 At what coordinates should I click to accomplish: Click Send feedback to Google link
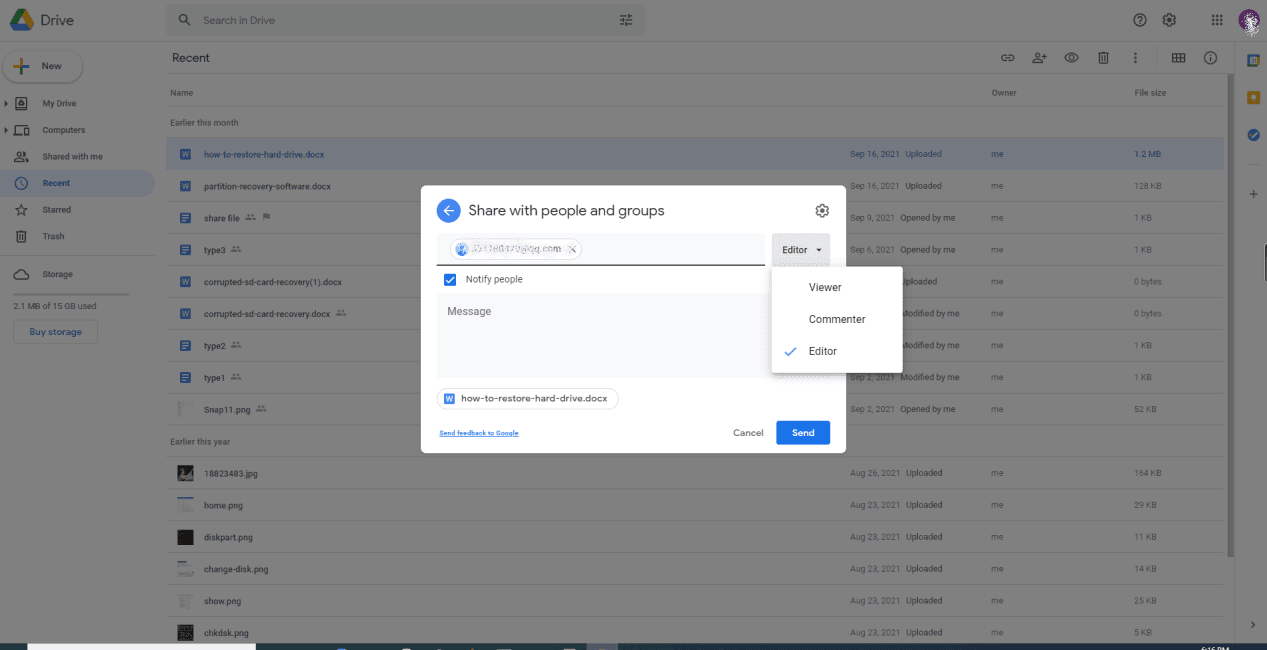[479, 433]
